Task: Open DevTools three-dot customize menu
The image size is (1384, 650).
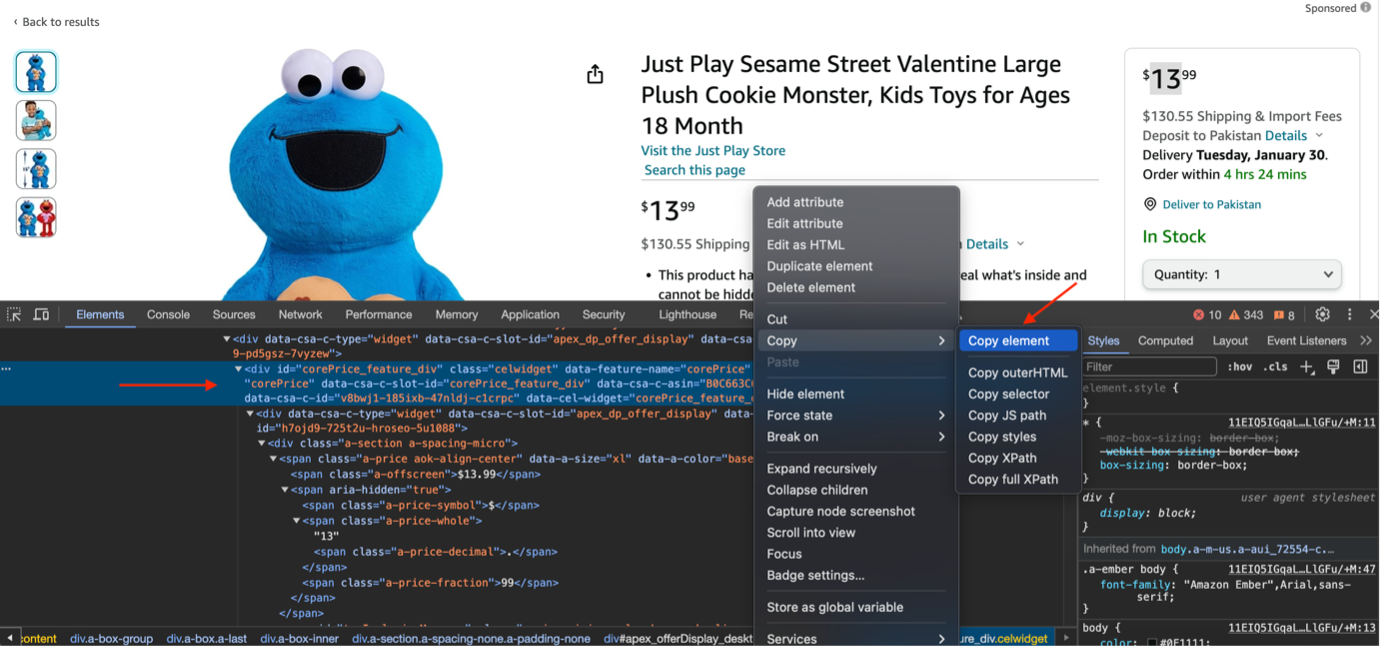Action: (x=1350, y=315)
